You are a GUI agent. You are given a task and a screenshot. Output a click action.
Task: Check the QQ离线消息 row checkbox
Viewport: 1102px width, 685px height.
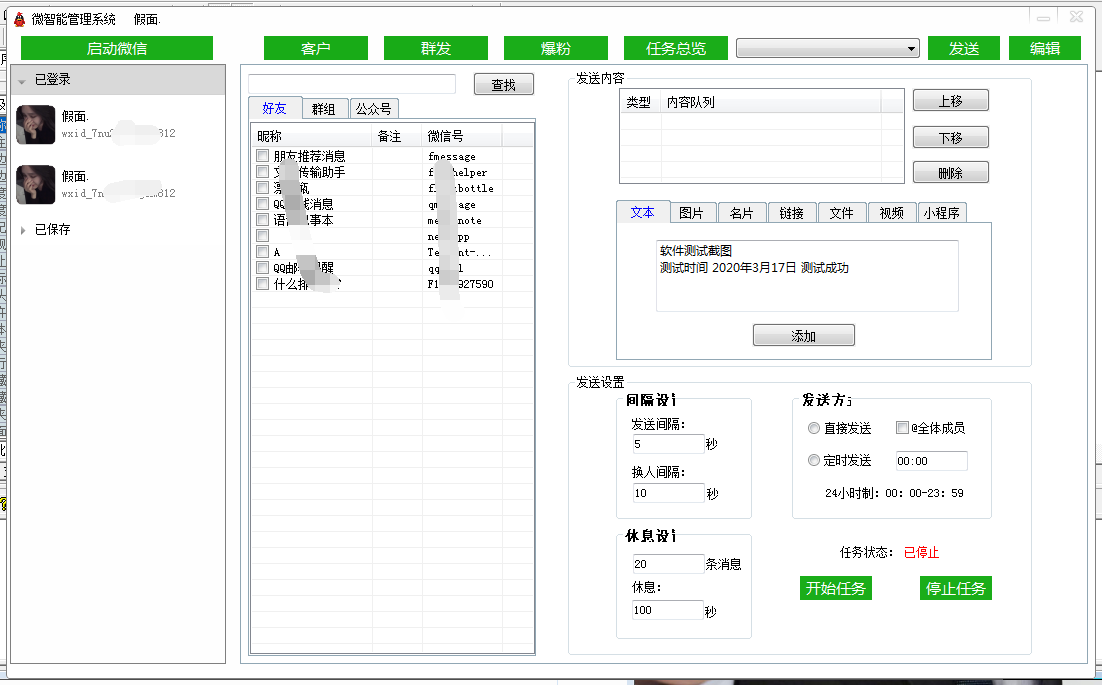[262, 204]
